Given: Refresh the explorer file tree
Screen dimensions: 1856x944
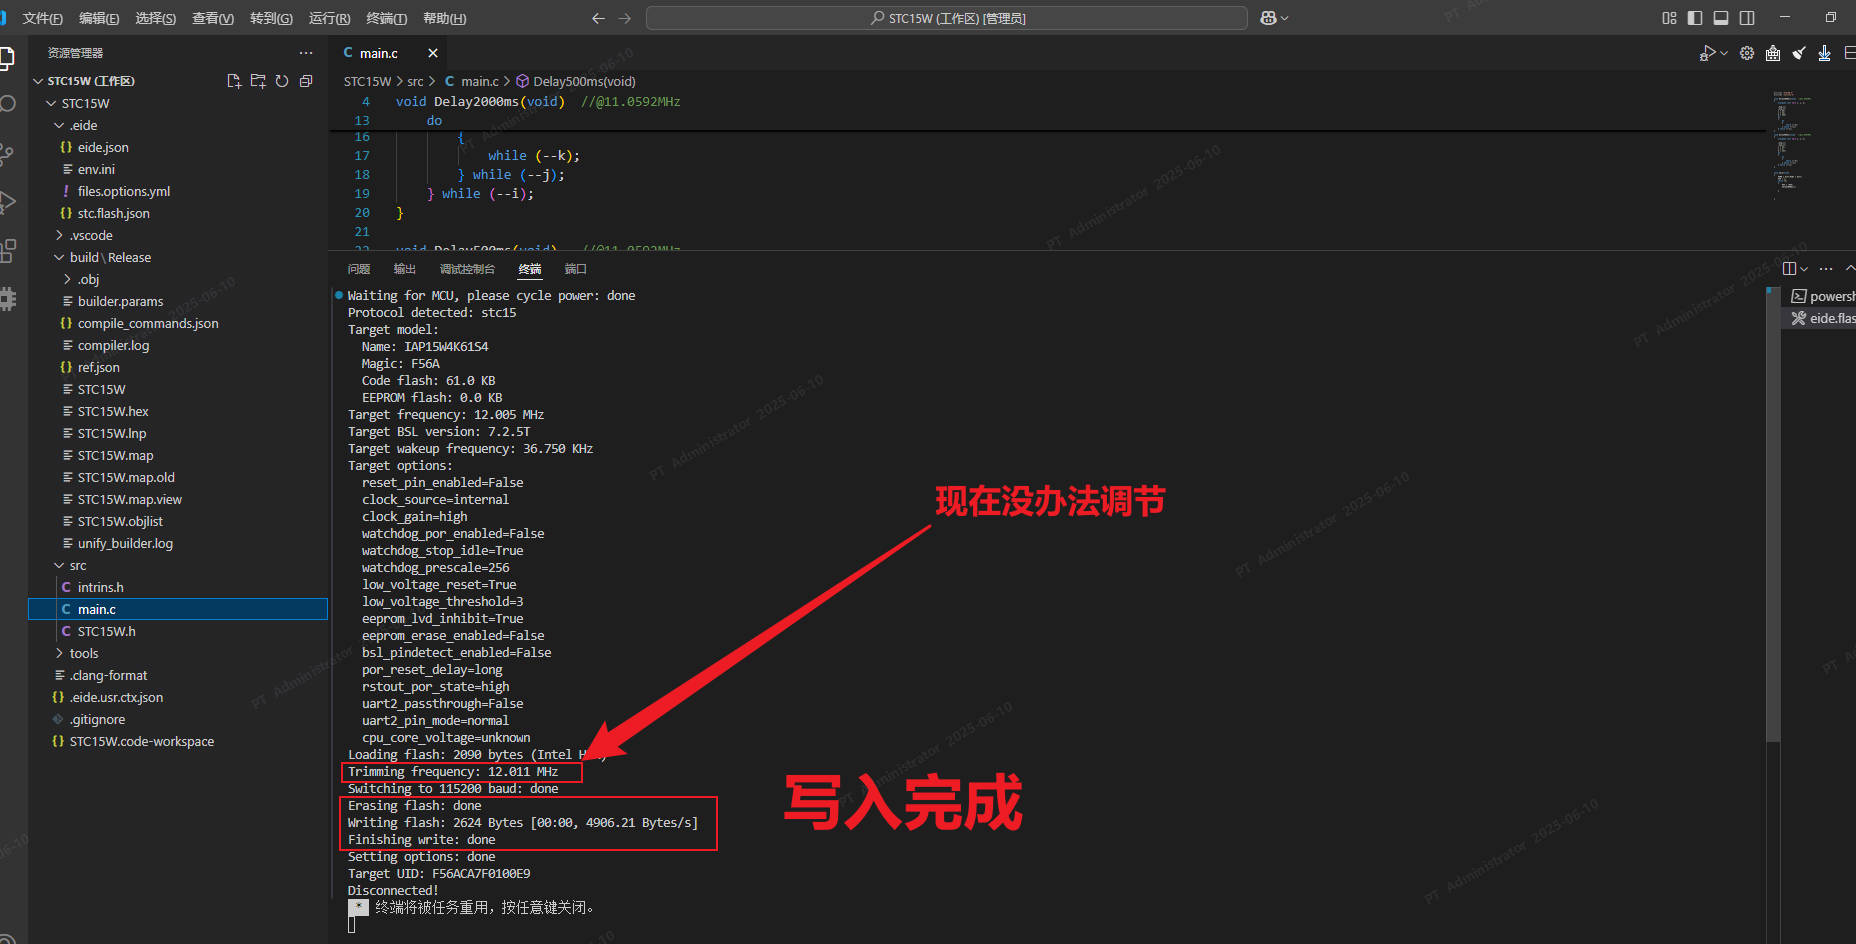Looking at the screenshot, I should point(282,81).
